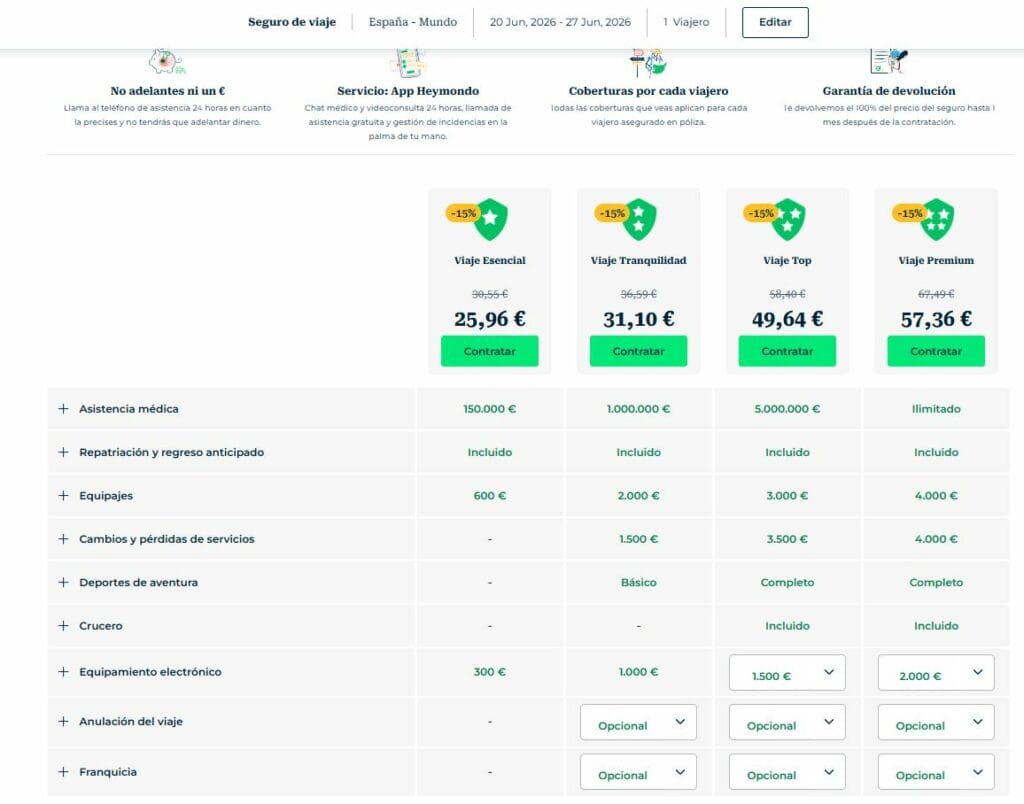Open Franquicia dropdown for Viaje Top
The width and height of the screenshot is (1024, 804).
[787, 772]
